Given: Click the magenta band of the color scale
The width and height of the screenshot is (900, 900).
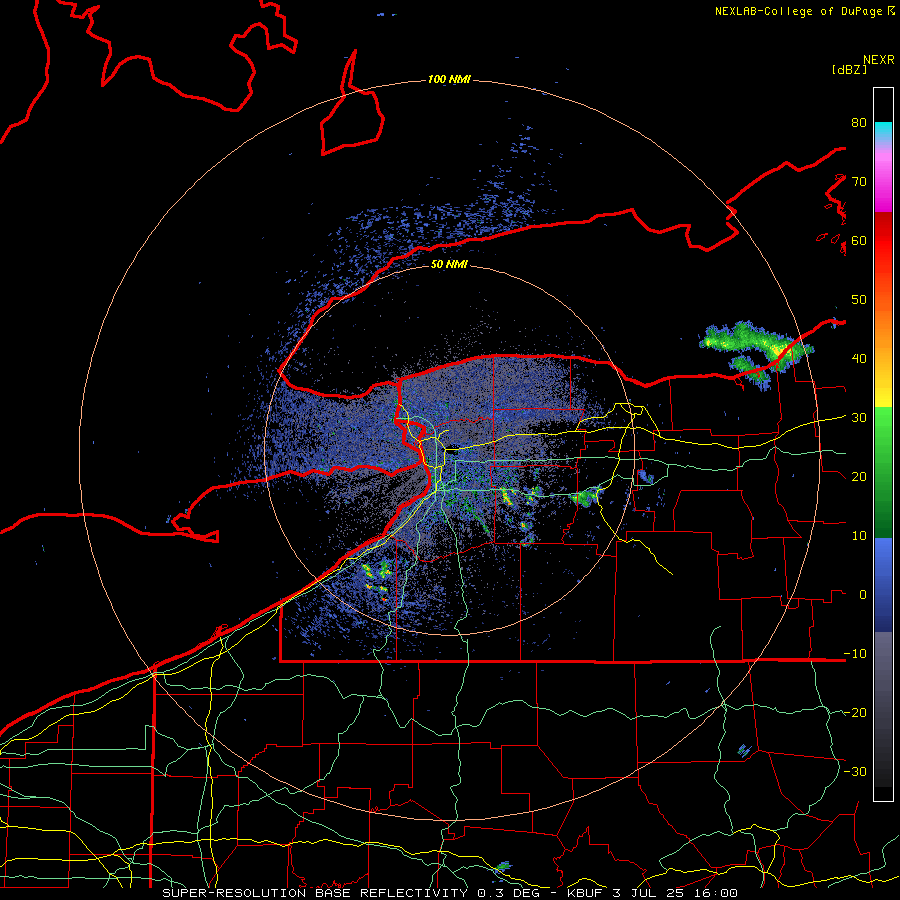Looking at the screenshot, I should point(883,184).
